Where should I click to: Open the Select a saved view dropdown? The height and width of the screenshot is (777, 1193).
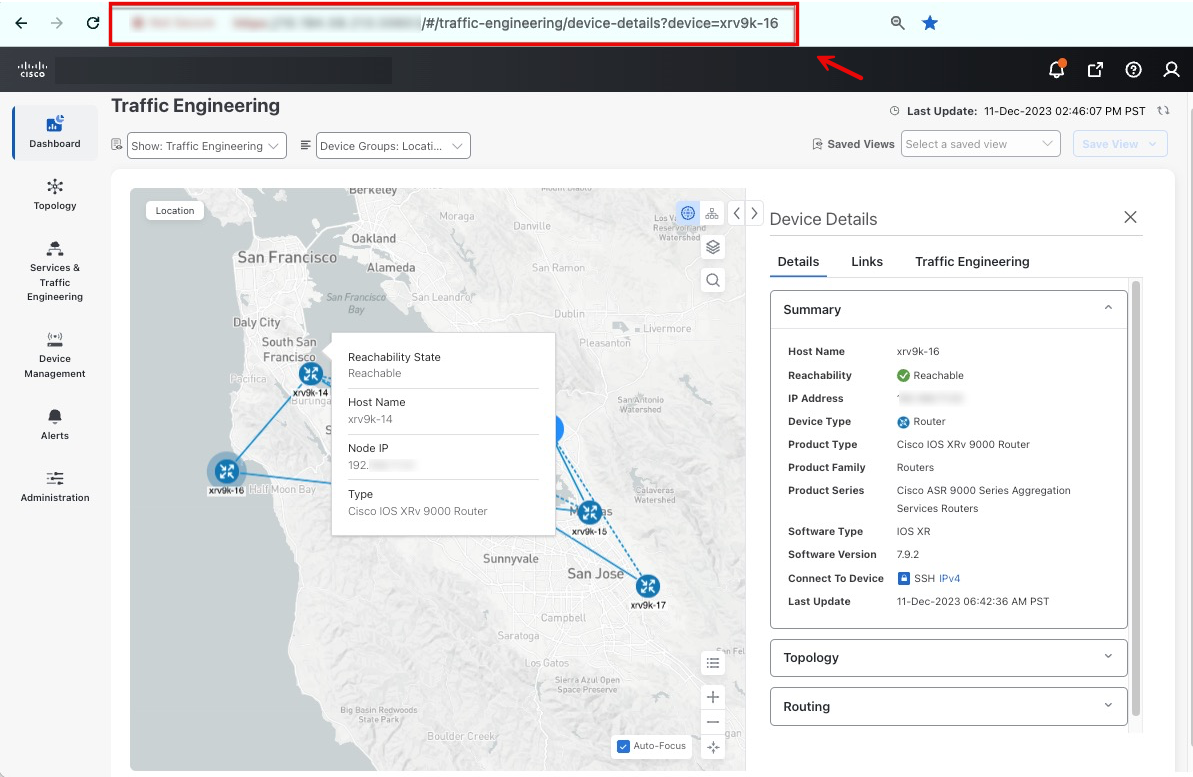980,144
